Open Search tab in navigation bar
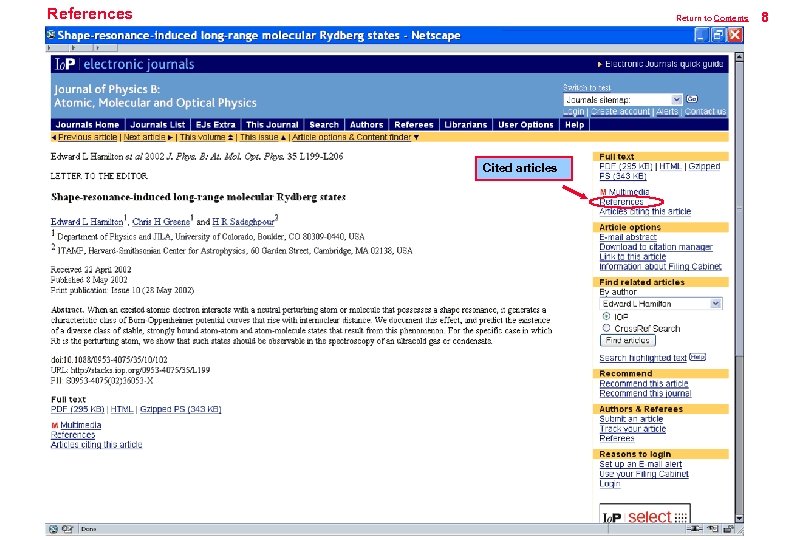794x540 pixels. pos(324,125)
